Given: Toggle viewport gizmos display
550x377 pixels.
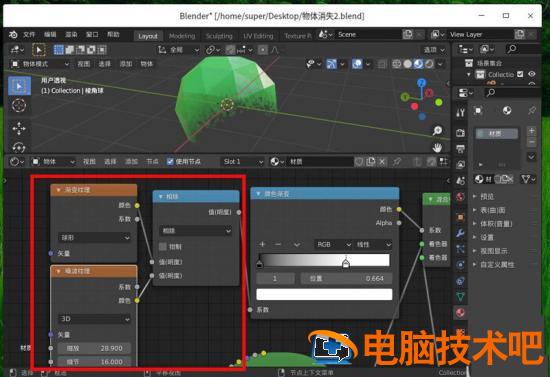Looking at the screenshot, I should (x=331, y=64).
